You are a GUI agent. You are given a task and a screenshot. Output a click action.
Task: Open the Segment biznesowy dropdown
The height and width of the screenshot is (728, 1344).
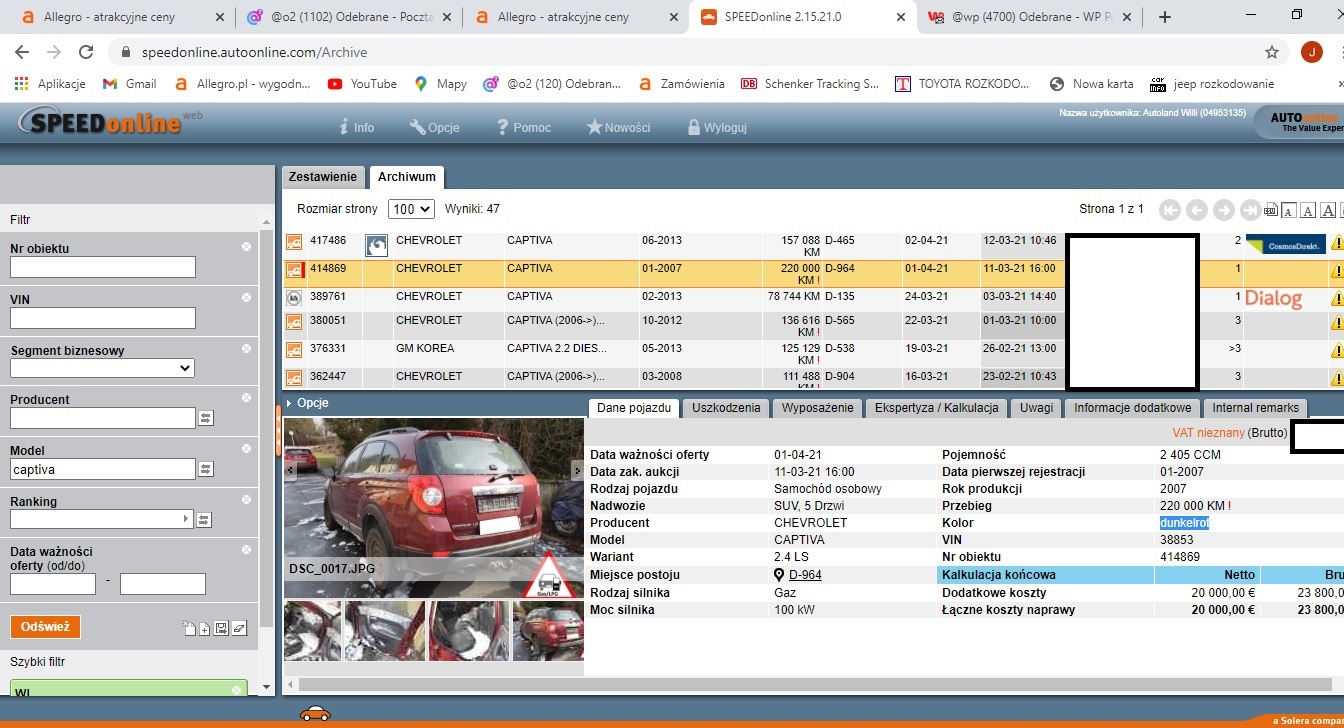102,368
